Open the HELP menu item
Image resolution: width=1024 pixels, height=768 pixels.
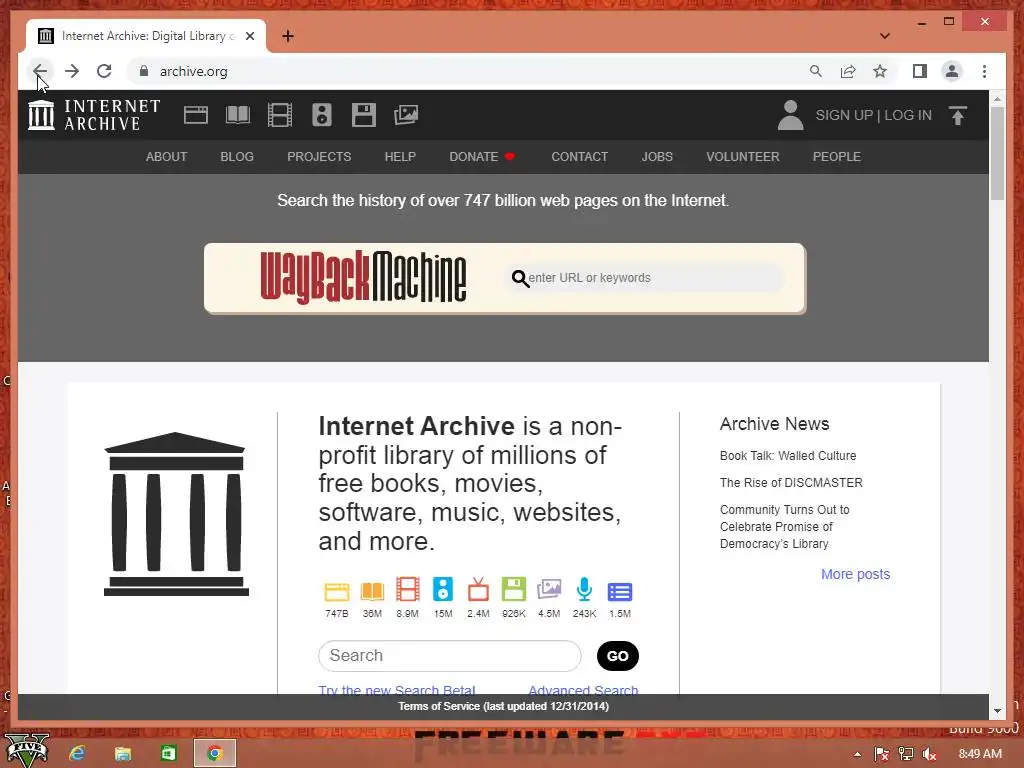tap(400, 157)
